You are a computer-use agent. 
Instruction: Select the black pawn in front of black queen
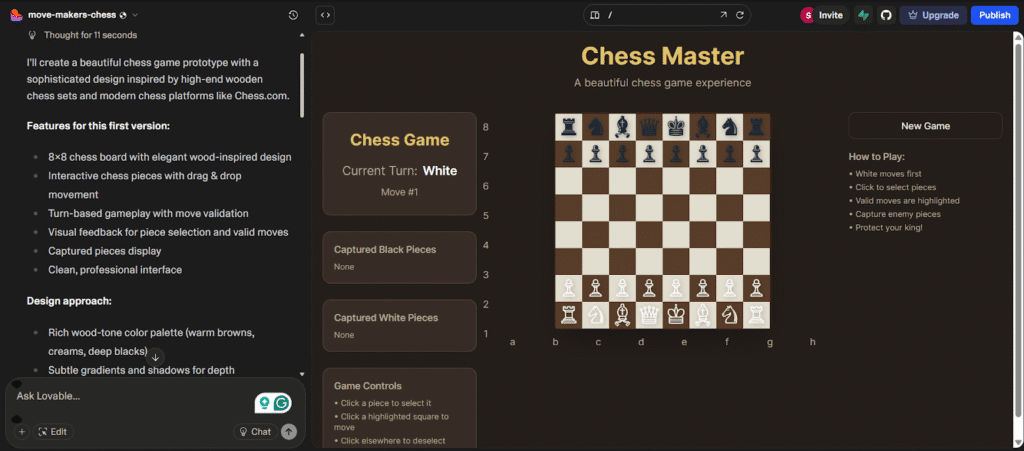(648, 154)
